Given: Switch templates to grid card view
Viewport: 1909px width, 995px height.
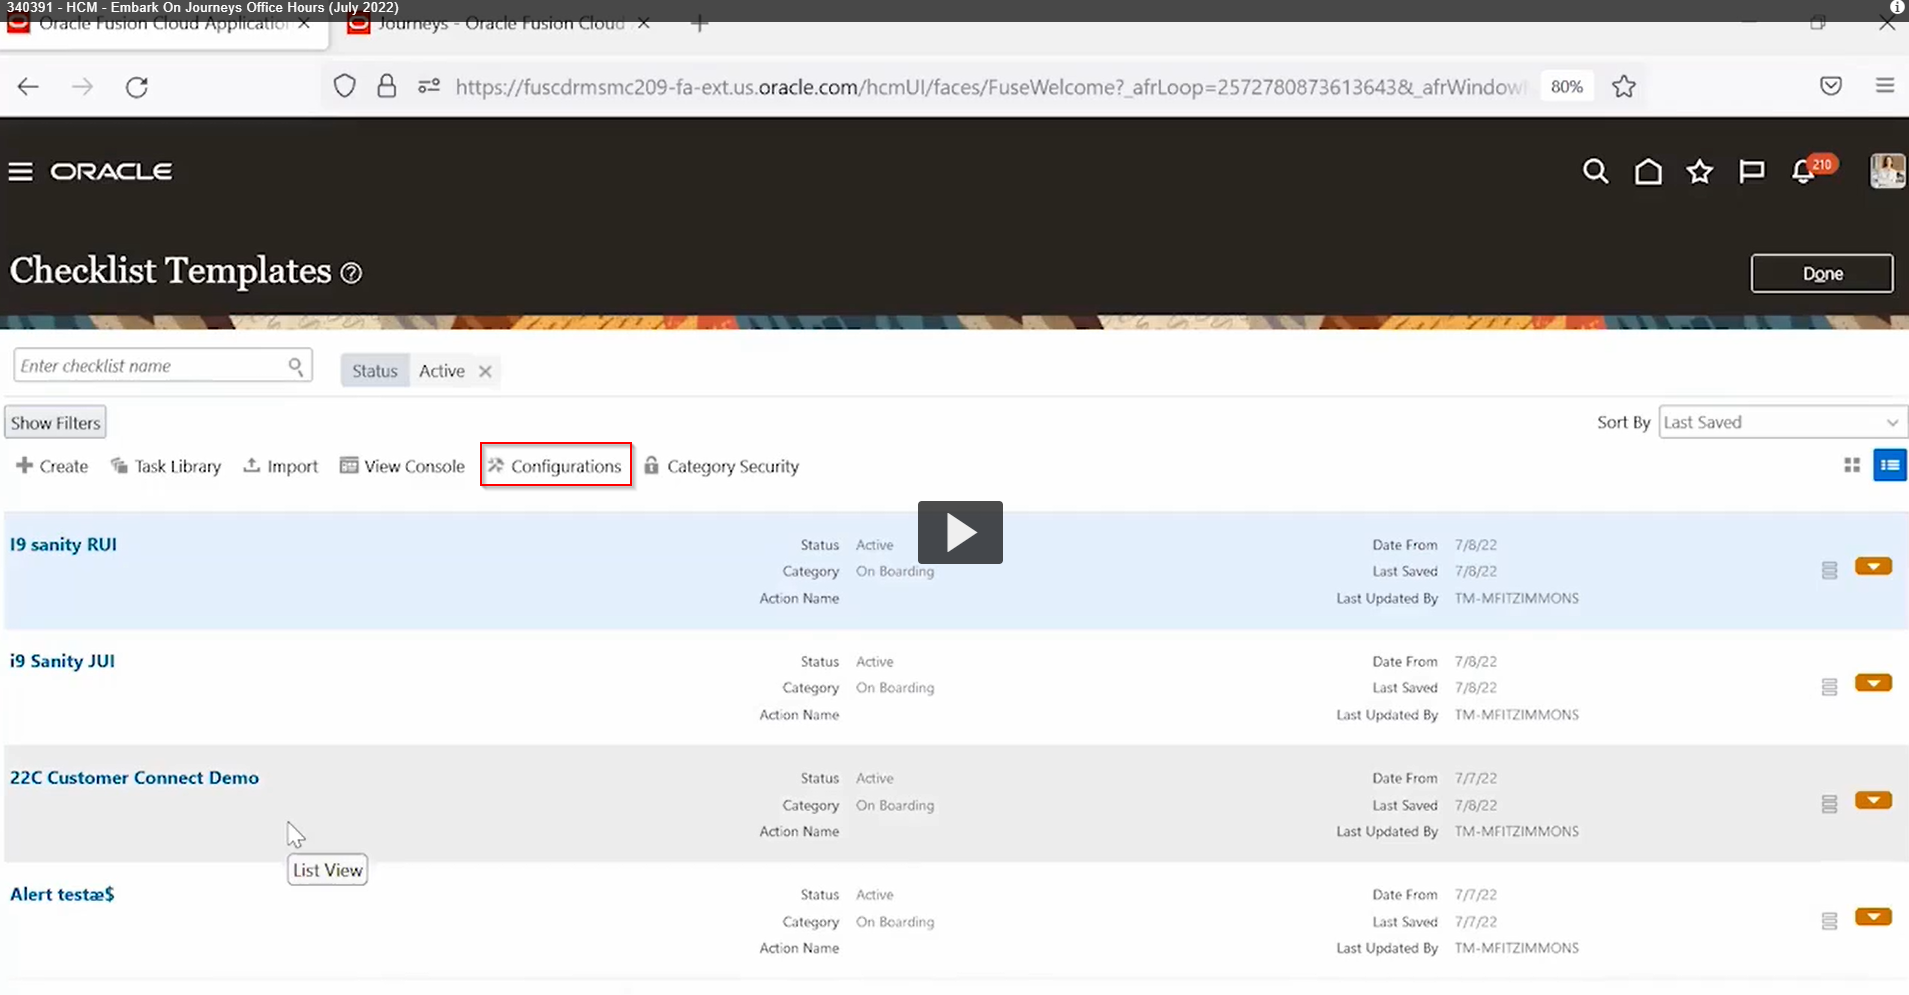Looking at the screenshot, I should coord(1852,465).
